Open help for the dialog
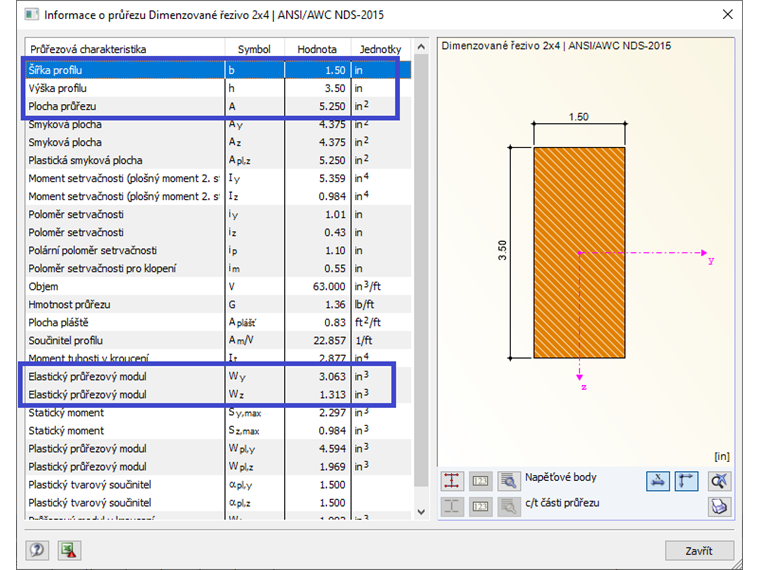Image resolution: width=760 pixels, height=570 pixels. (x=37, y=550)
